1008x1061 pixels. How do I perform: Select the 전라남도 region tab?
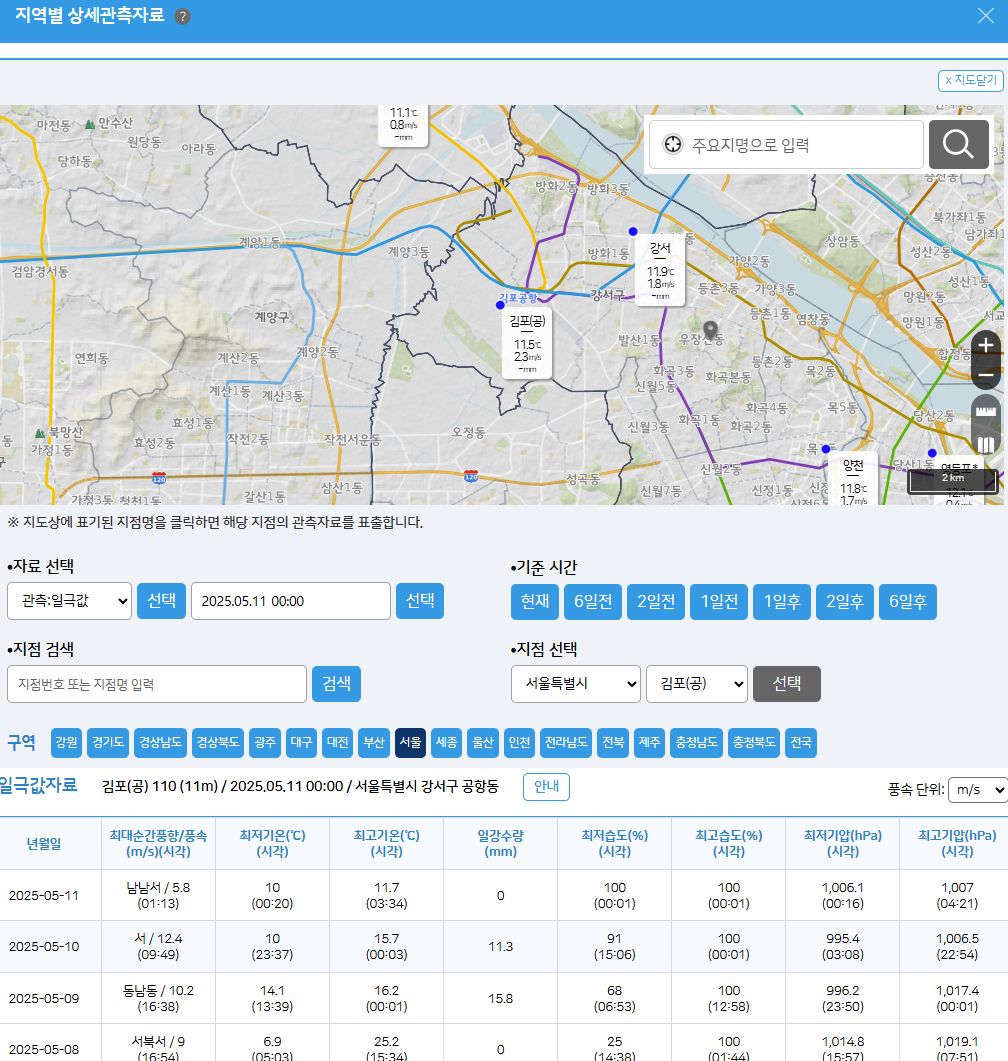pos(566,742)
